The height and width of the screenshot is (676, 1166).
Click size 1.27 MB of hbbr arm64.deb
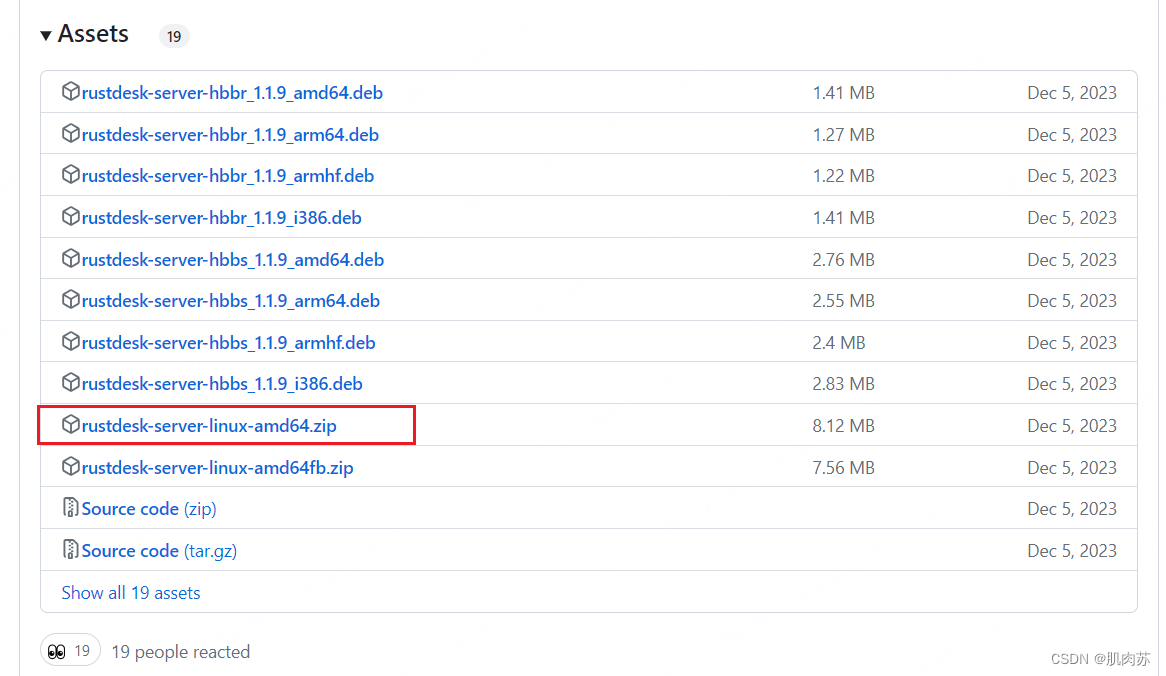coord(843,135)
